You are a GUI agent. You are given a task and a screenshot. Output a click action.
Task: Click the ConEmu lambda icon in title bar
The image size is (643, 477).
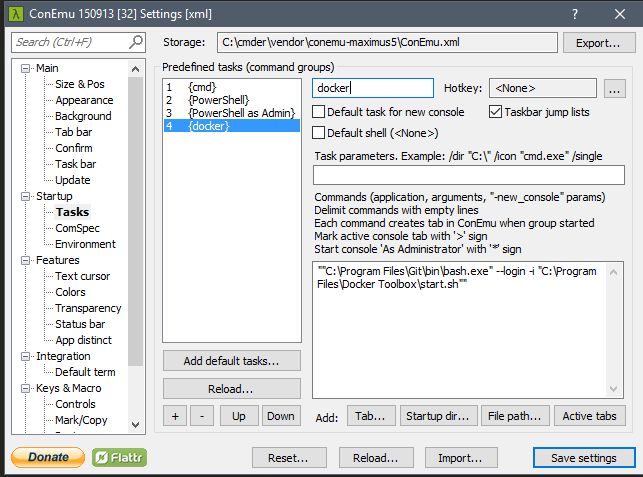coord(16,14)
